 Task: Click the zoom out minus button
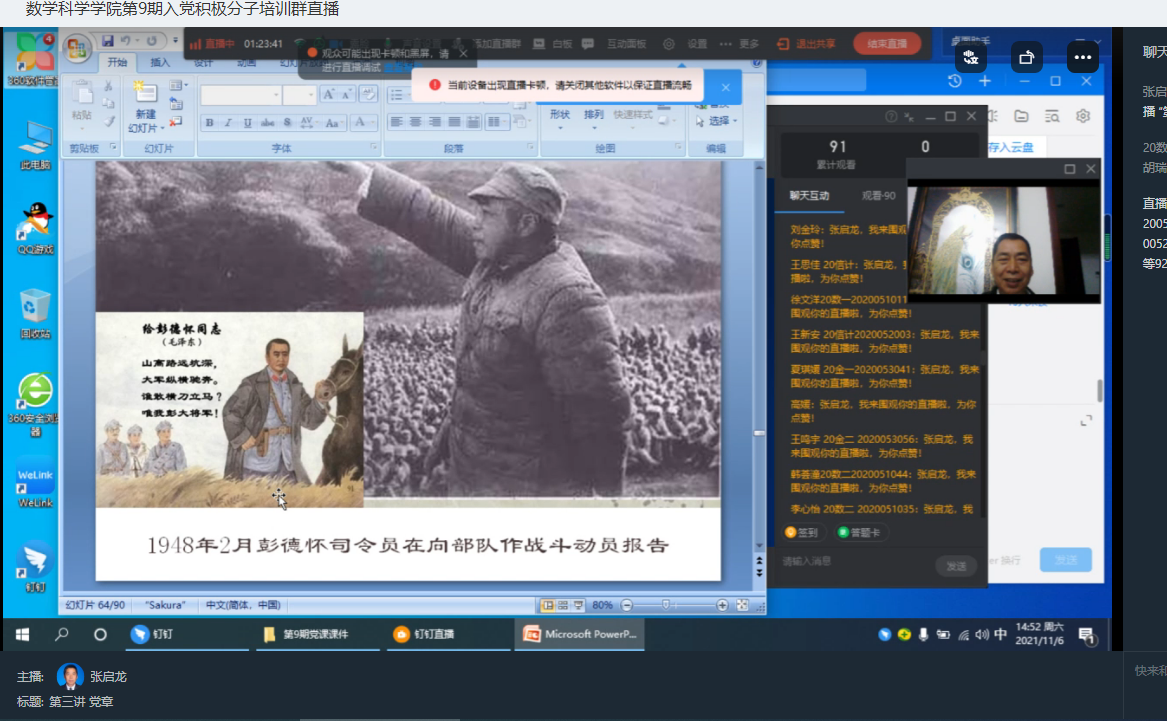[627, 606]
